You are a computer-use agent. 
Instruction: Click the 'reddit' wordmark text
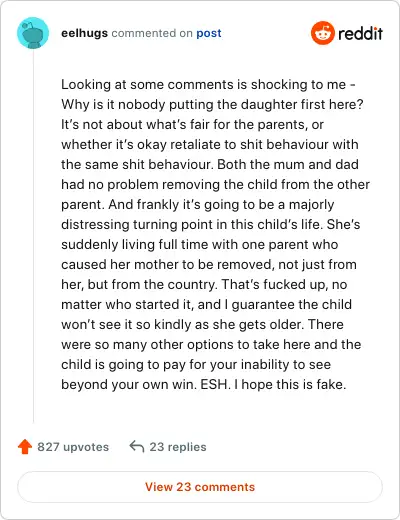pyautogui.click(x=360, y=33)
